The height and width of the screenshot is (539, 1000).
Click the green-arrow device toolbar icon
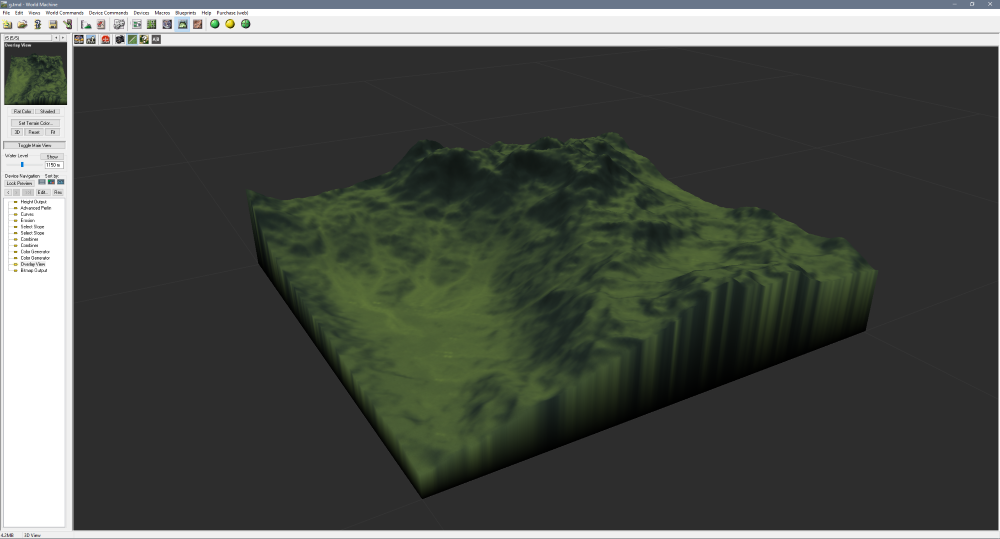pos(68,24)
